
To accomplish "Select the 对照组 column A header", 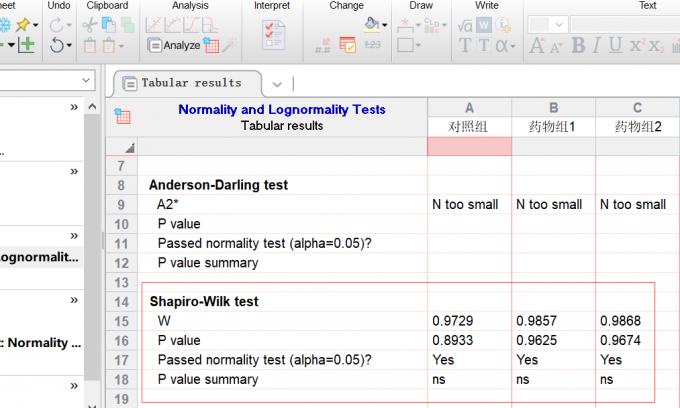I will click(x=469, y=117).
